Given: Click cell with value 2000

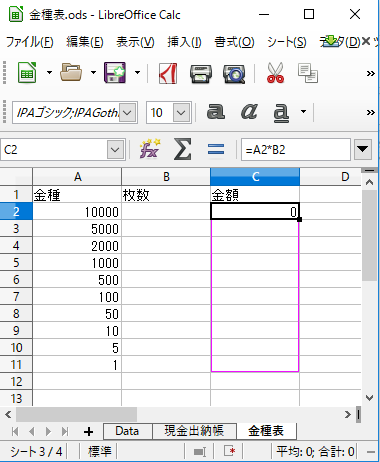Looking at the screenshot, I should pyautogui.click(x=77, y=246).
